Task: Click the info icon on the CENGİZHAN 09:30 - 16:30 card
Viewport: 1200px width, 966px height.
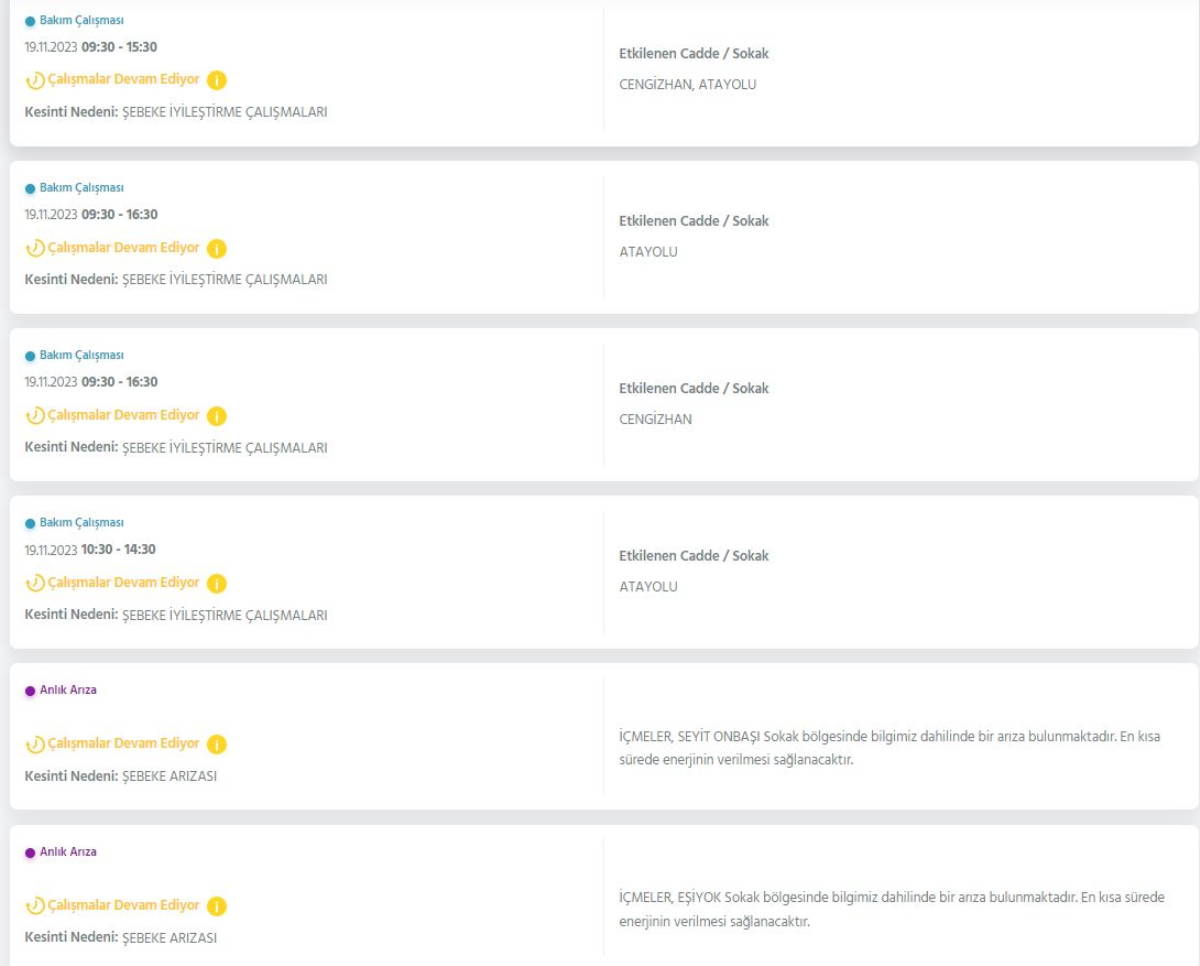Action: click(x=217, y=415)
